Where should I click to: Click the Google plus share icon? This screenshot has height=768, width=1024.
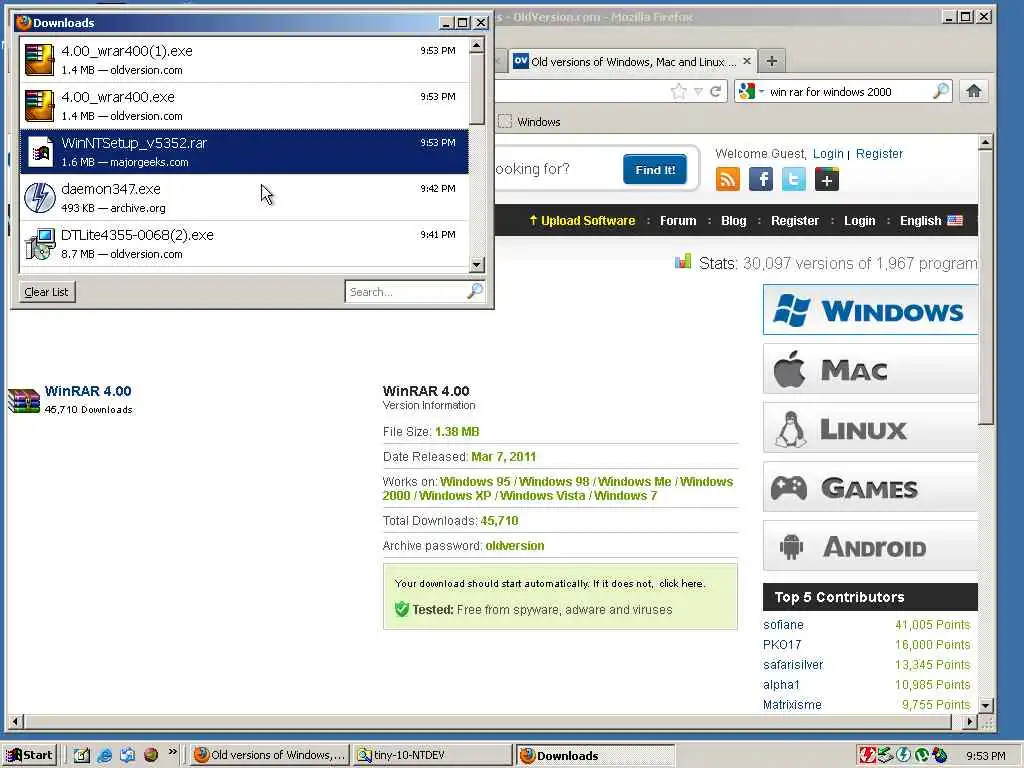click(827, 179)
